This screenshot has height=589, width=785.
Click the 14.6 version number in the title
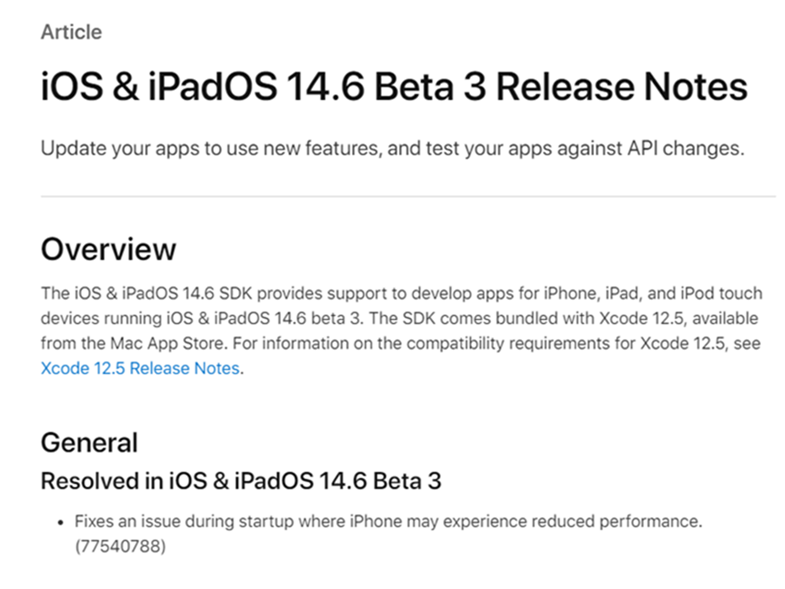tap(325, 86)
